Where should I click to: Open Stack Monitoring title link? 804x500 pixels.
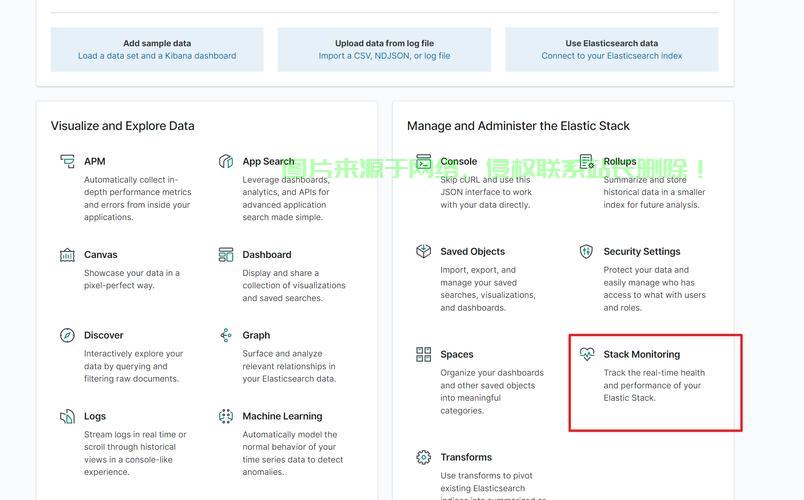641,354
